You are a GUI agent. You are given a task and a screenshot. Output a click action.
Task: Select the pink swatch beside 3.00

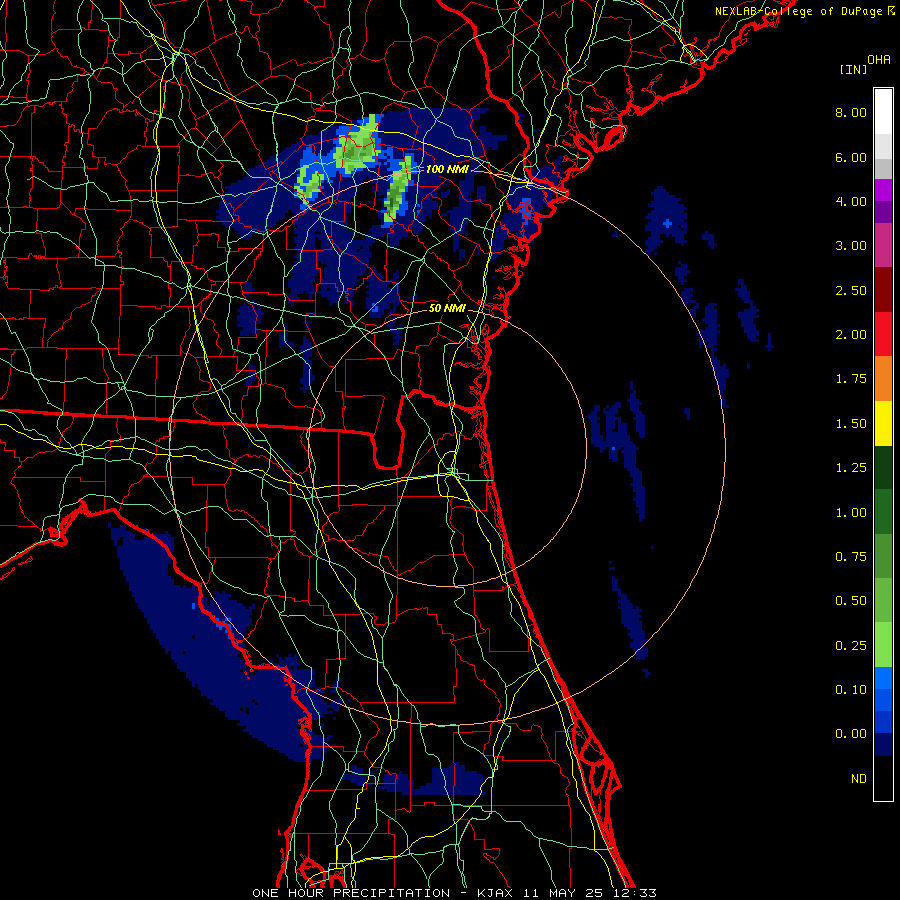point(883,246)
